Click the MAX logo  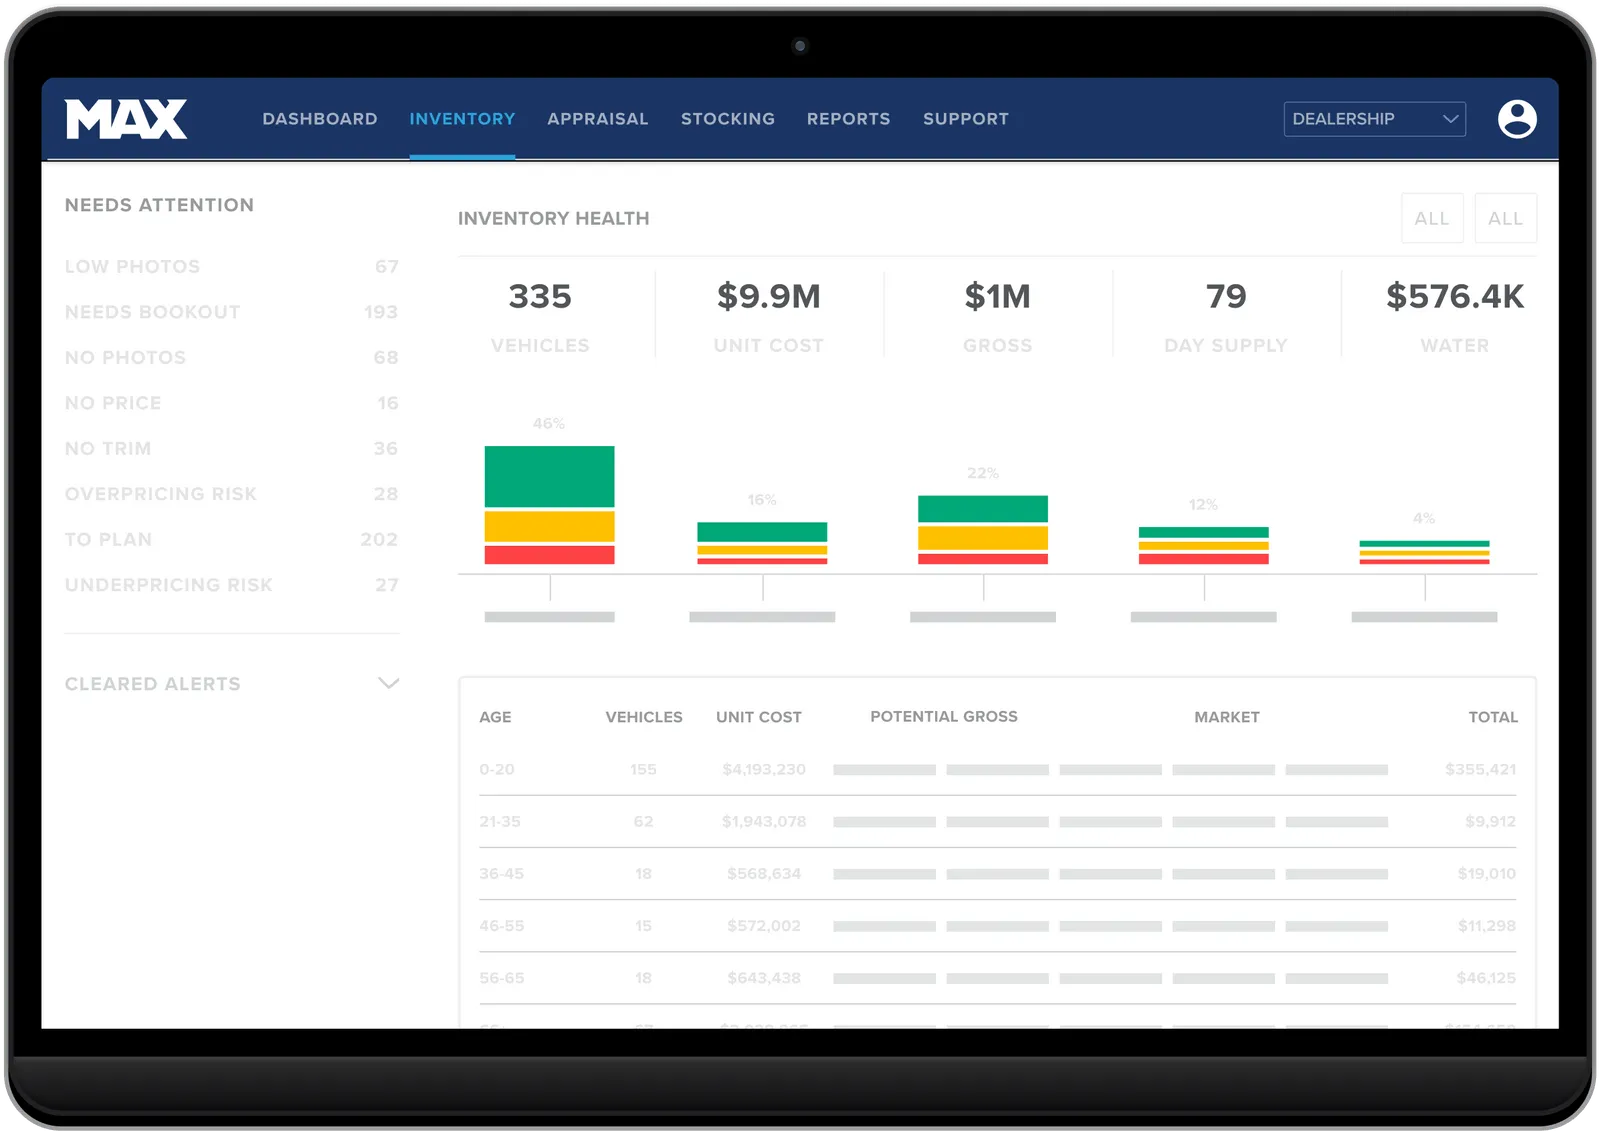tap(126, 118)
